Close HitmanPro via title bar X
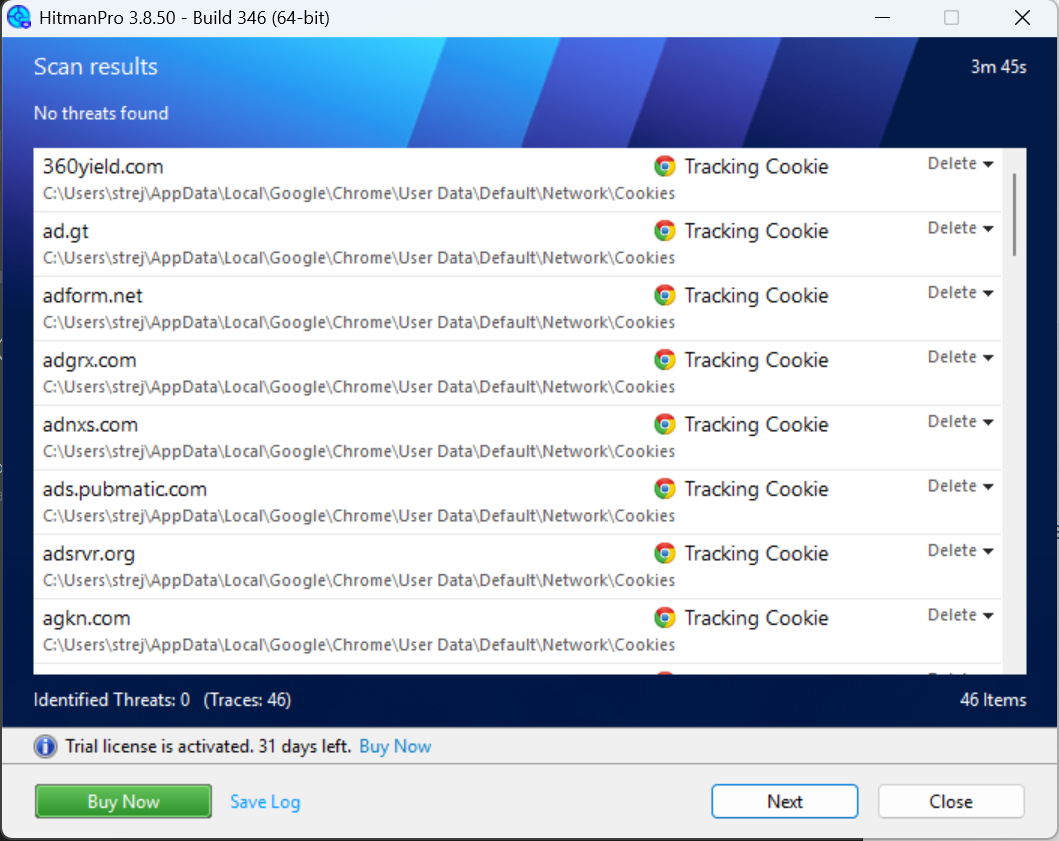1059x841 pixels. (1023, 18)
